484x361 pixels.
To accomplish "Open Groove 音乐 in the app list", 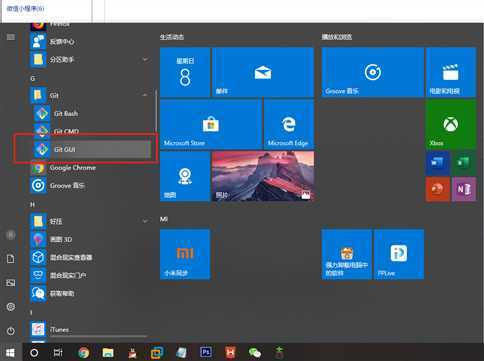I will tap(90, 186).
